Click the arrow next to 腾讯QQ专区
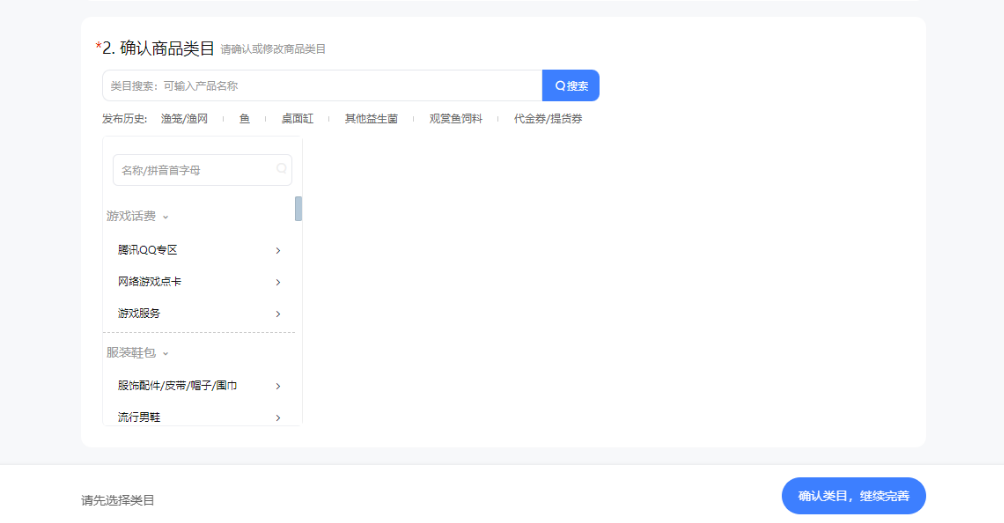 [278, 250]
